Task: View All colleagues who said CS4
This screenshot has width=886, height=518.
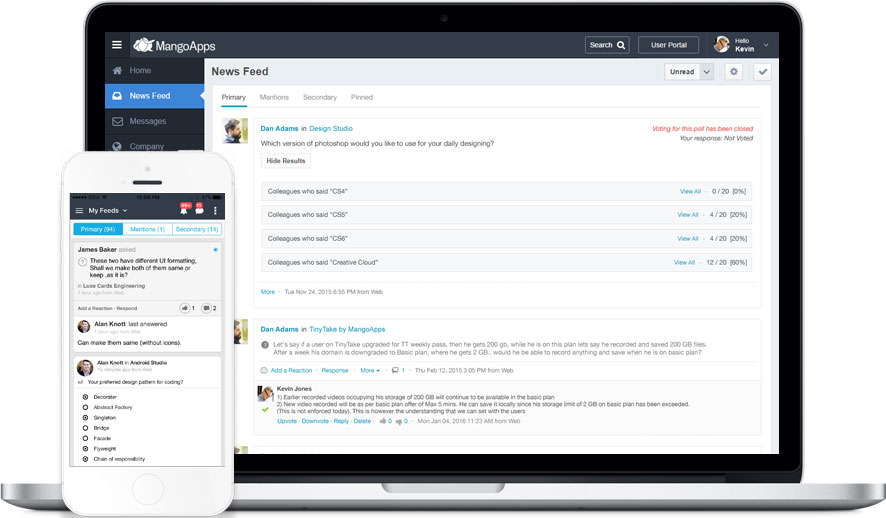Action: 690,191
